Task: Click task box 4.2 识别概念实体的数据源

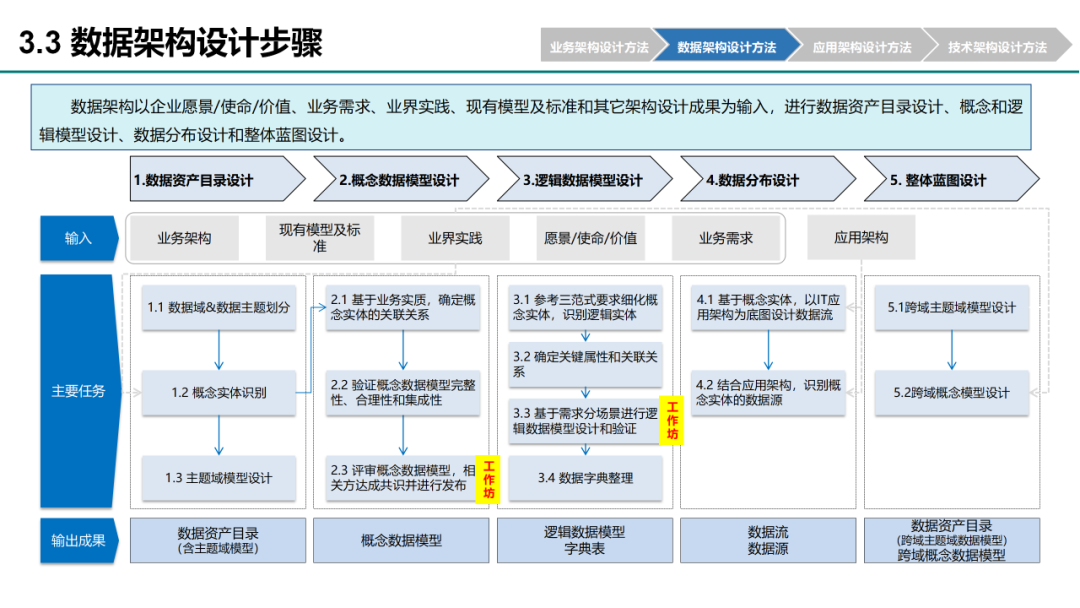Action: point(768,392)
